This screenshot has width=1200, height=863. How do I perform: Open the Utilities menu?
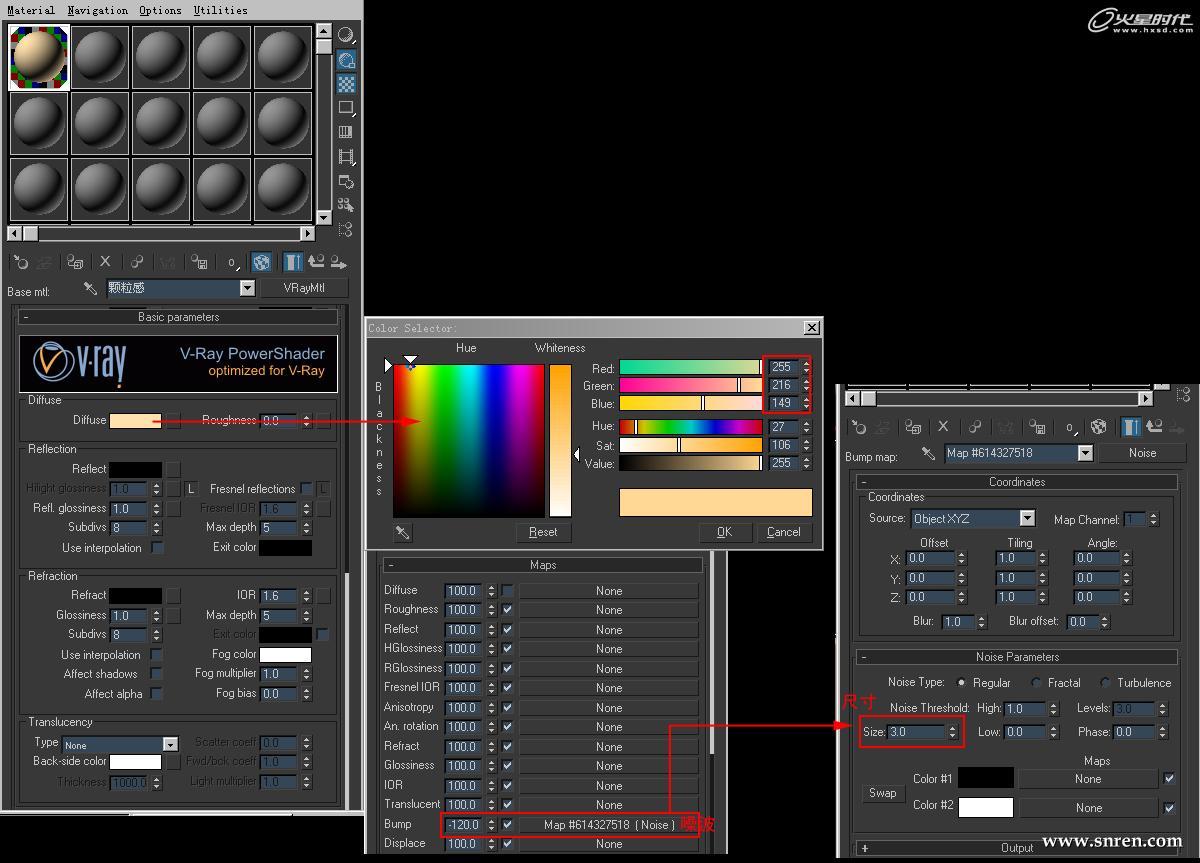pyautogui.click(x=220, y=10)
